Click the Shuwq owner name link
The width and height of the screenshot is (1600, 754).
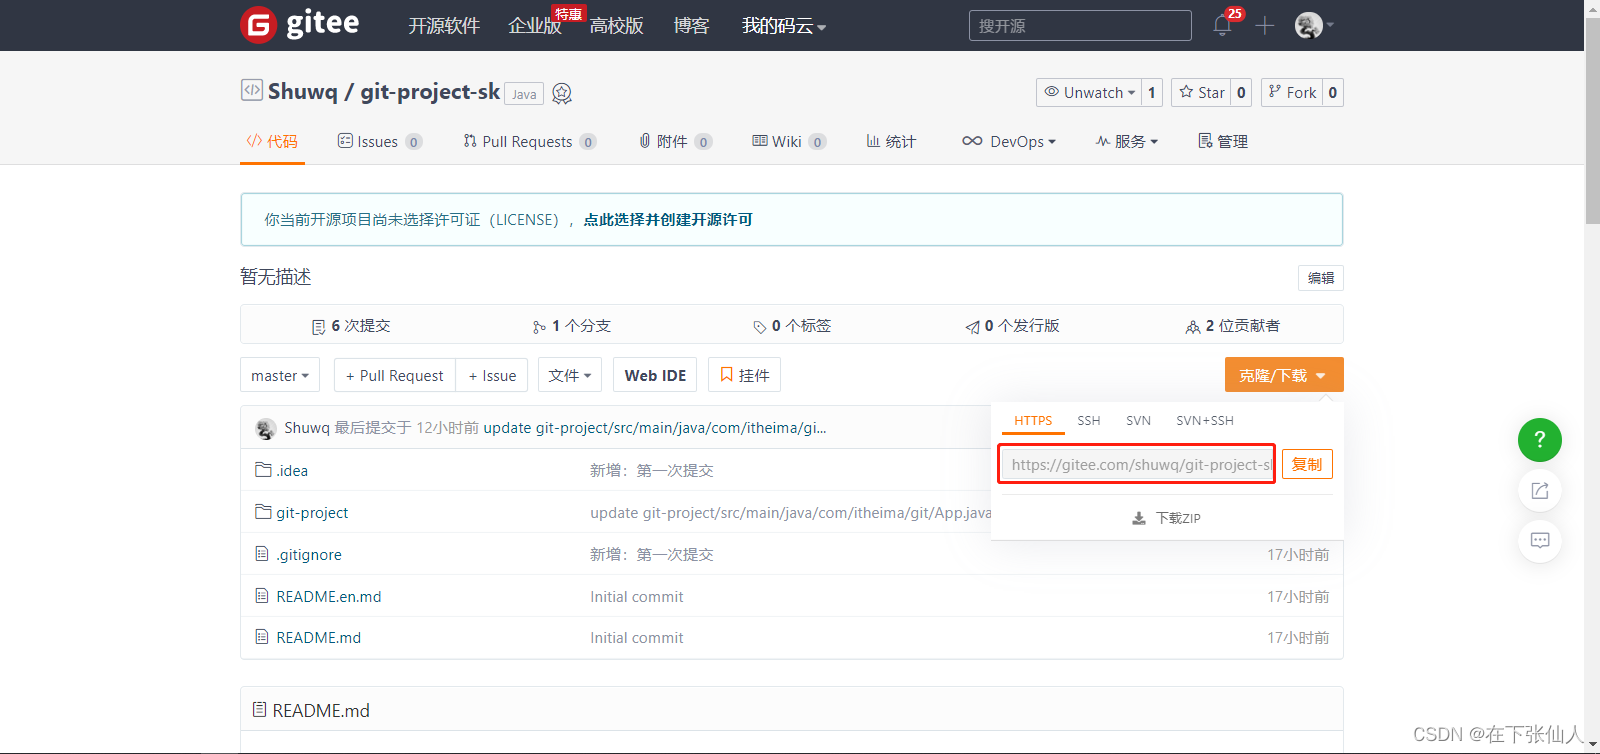(x=303, y=92)
